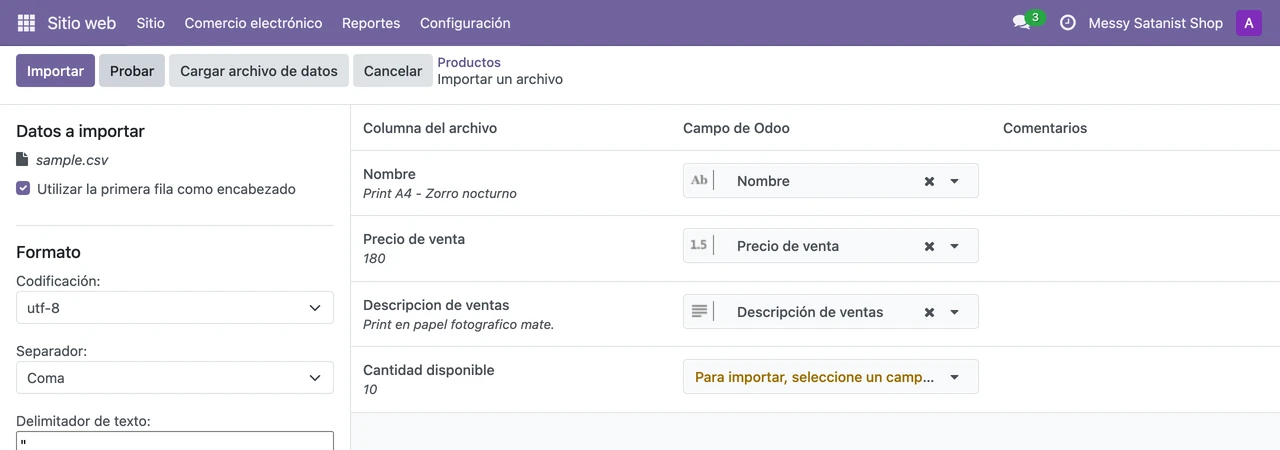Click the Importar button
1280x450 pixels.
pos(55,71)
